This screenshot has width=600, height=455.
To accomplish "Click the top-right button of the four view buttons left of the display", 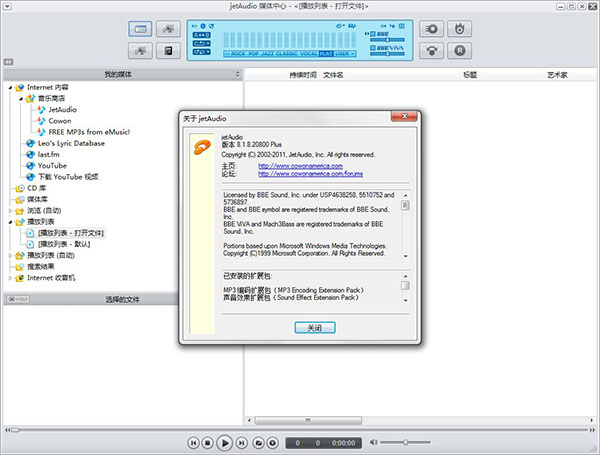I will point(168,29).
